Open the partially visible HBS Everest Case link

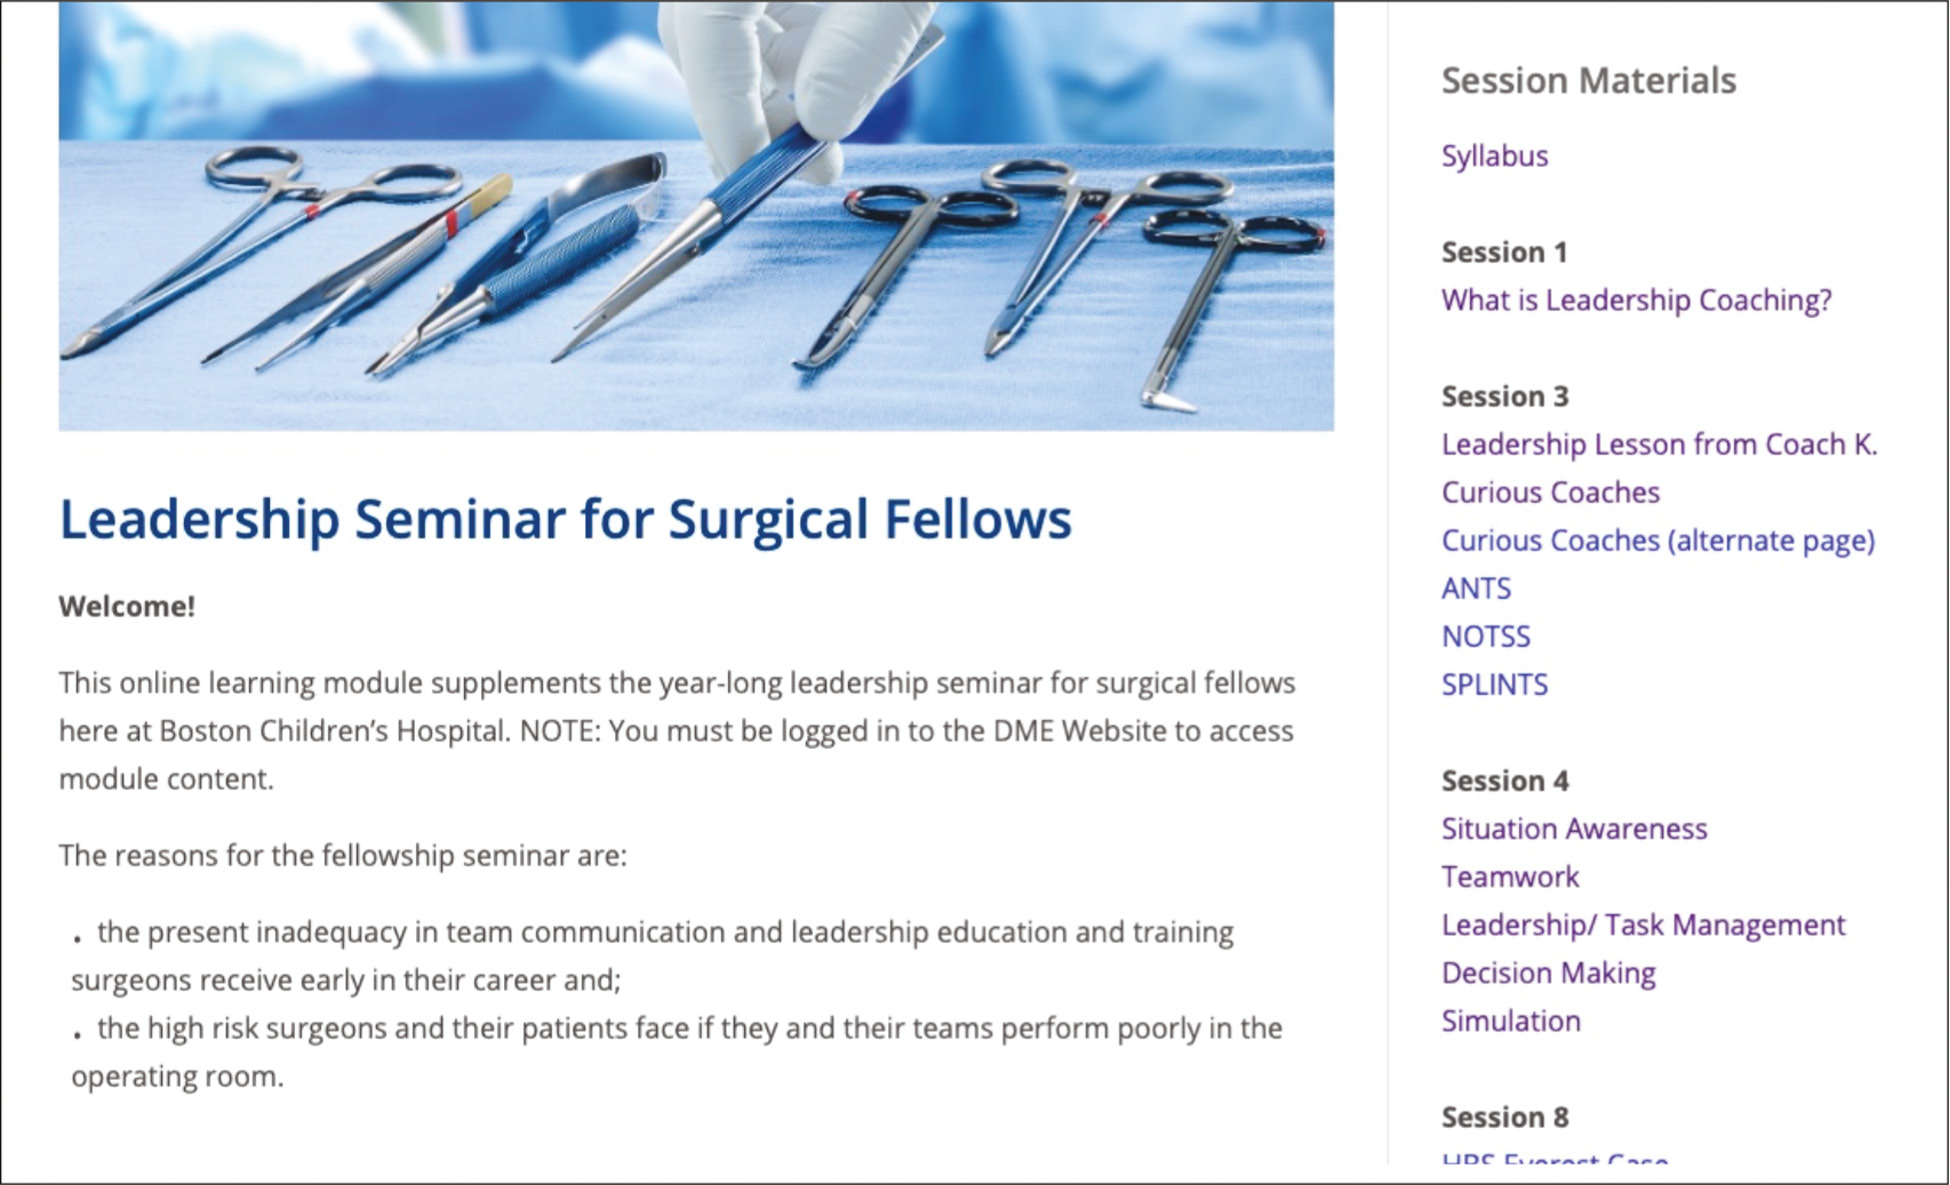[1555, 1158]
